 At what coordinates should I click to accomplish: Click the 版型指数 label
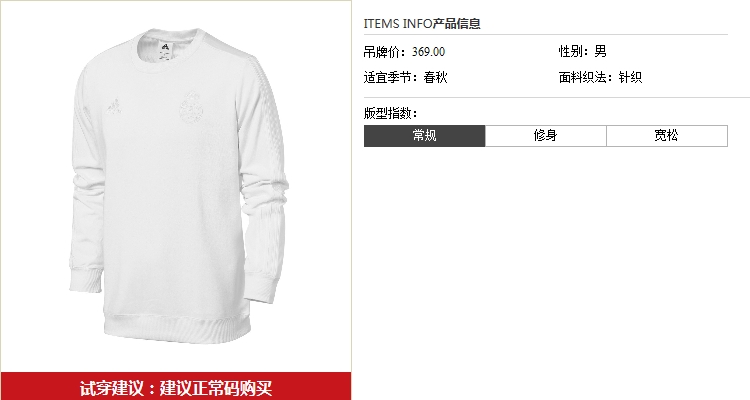point(390,113)
